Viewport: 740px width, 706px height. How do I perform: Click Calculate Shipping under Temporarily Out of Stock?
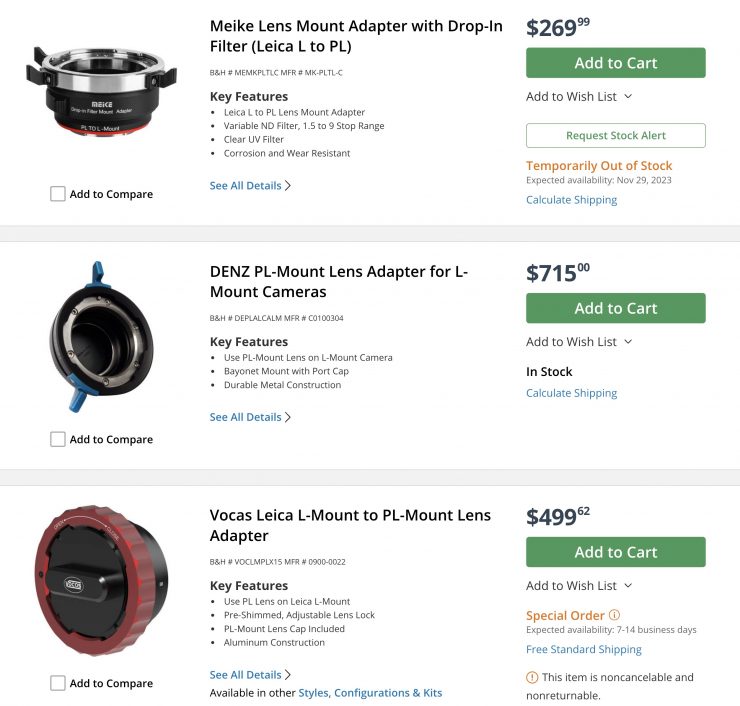tap(571, 200)
